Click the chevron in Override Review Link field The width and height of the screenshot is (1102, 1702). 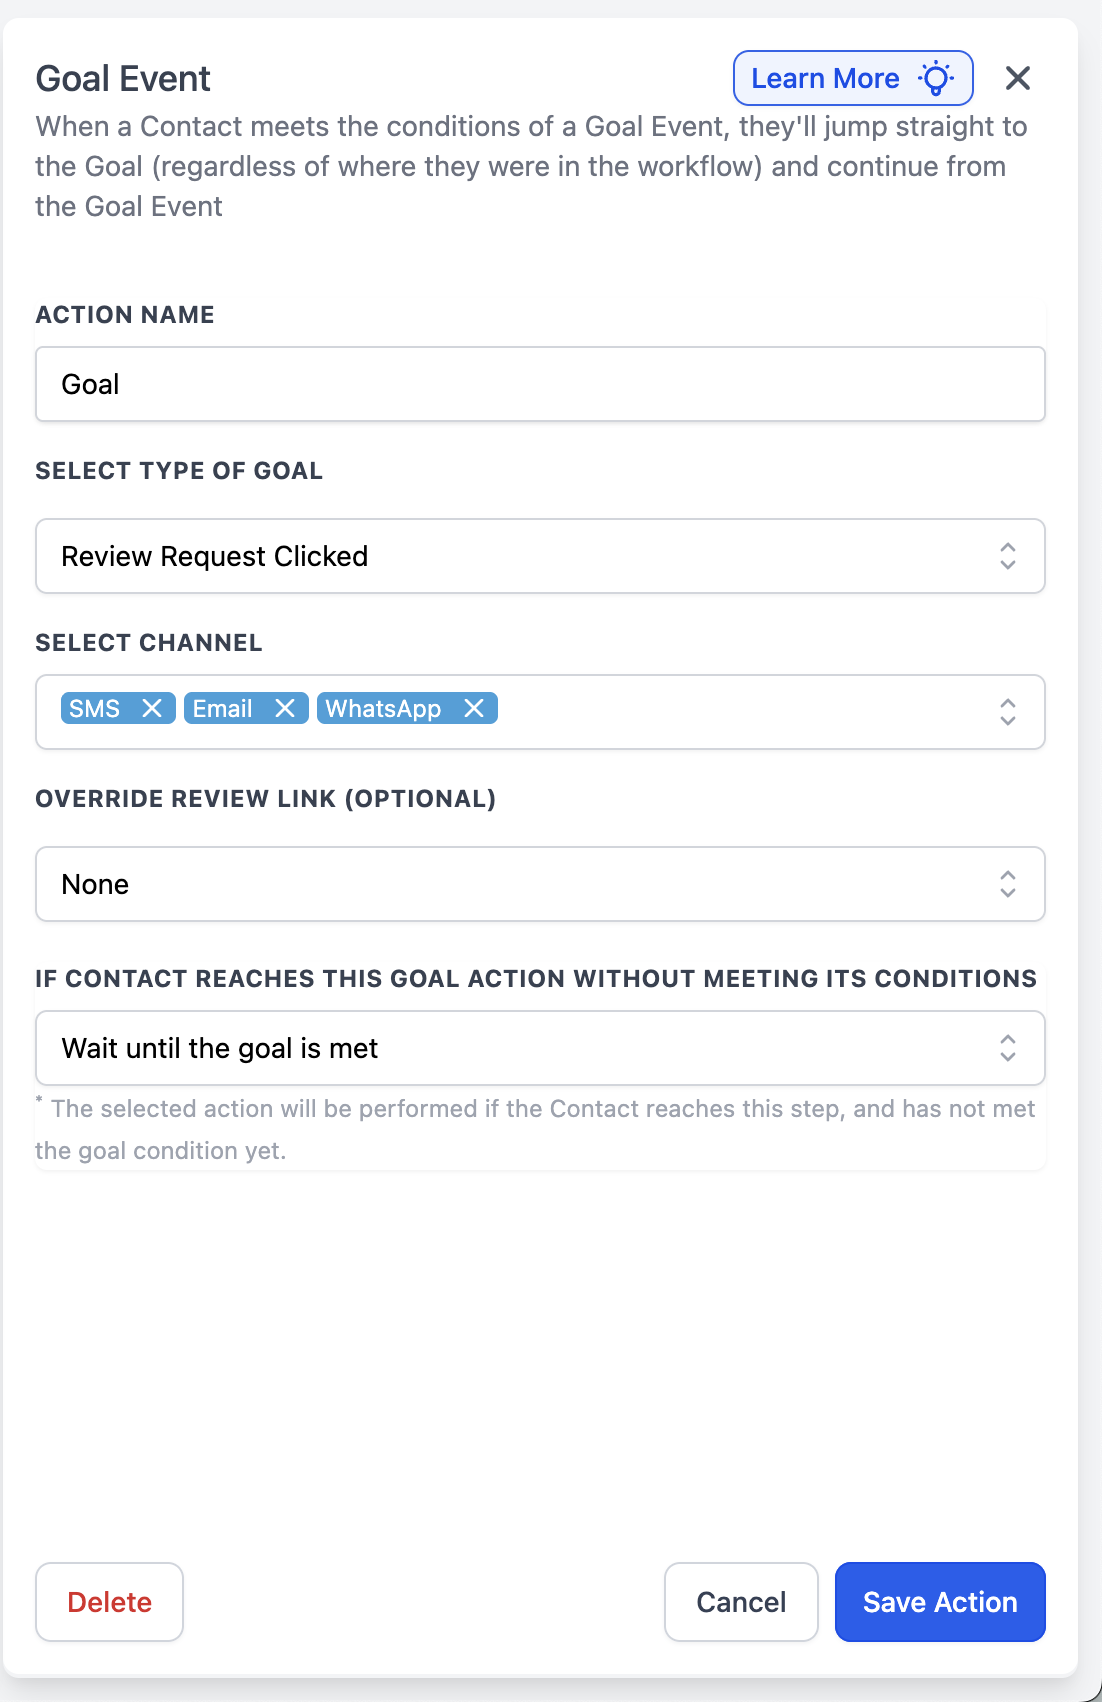[1007, 884]
